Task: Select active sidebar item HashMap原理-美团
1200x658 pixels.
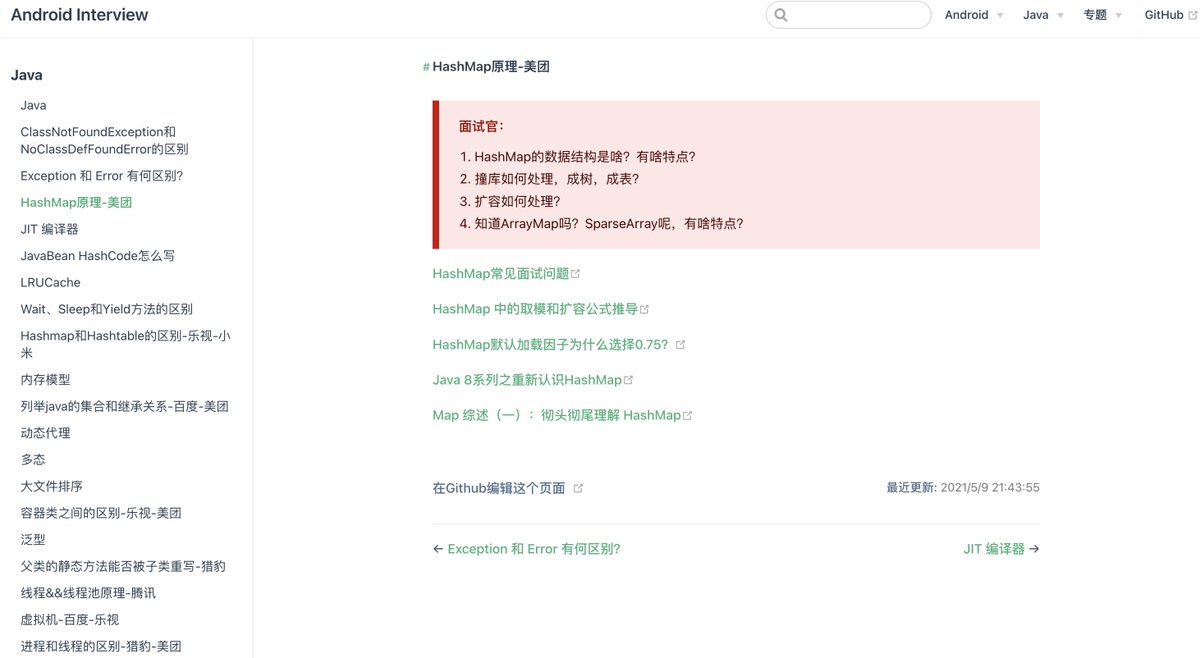Action: (76, 202)
